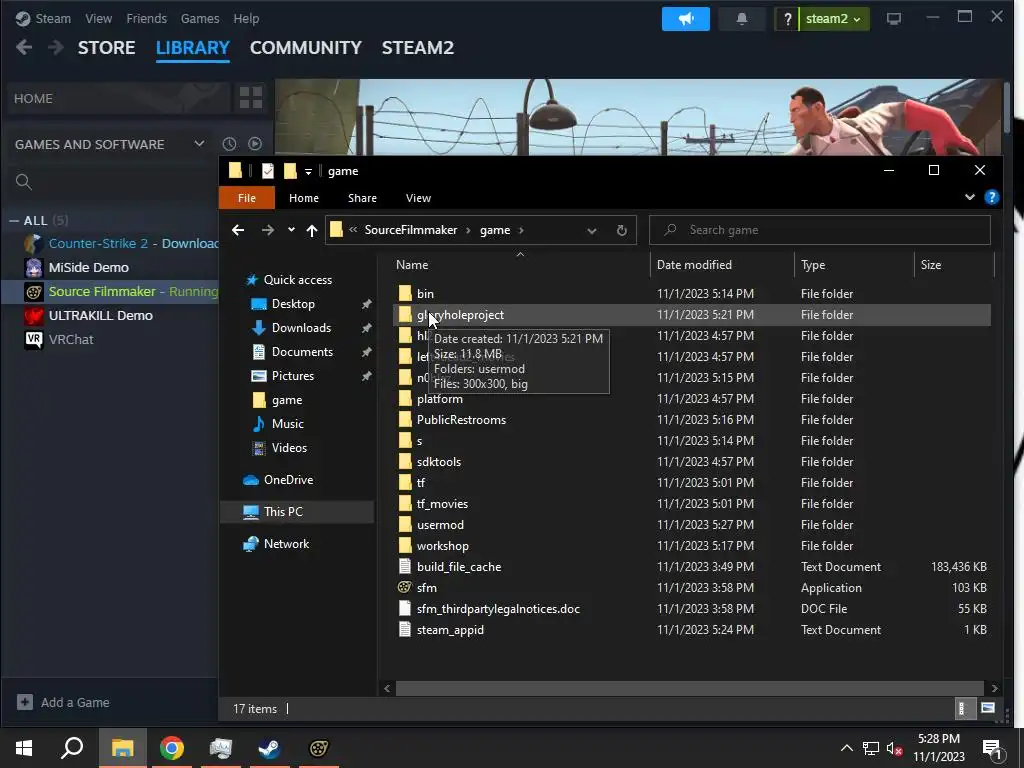Go up one folder level
The width and height of the screenshot is (1024, 768).
click(312, 230)
